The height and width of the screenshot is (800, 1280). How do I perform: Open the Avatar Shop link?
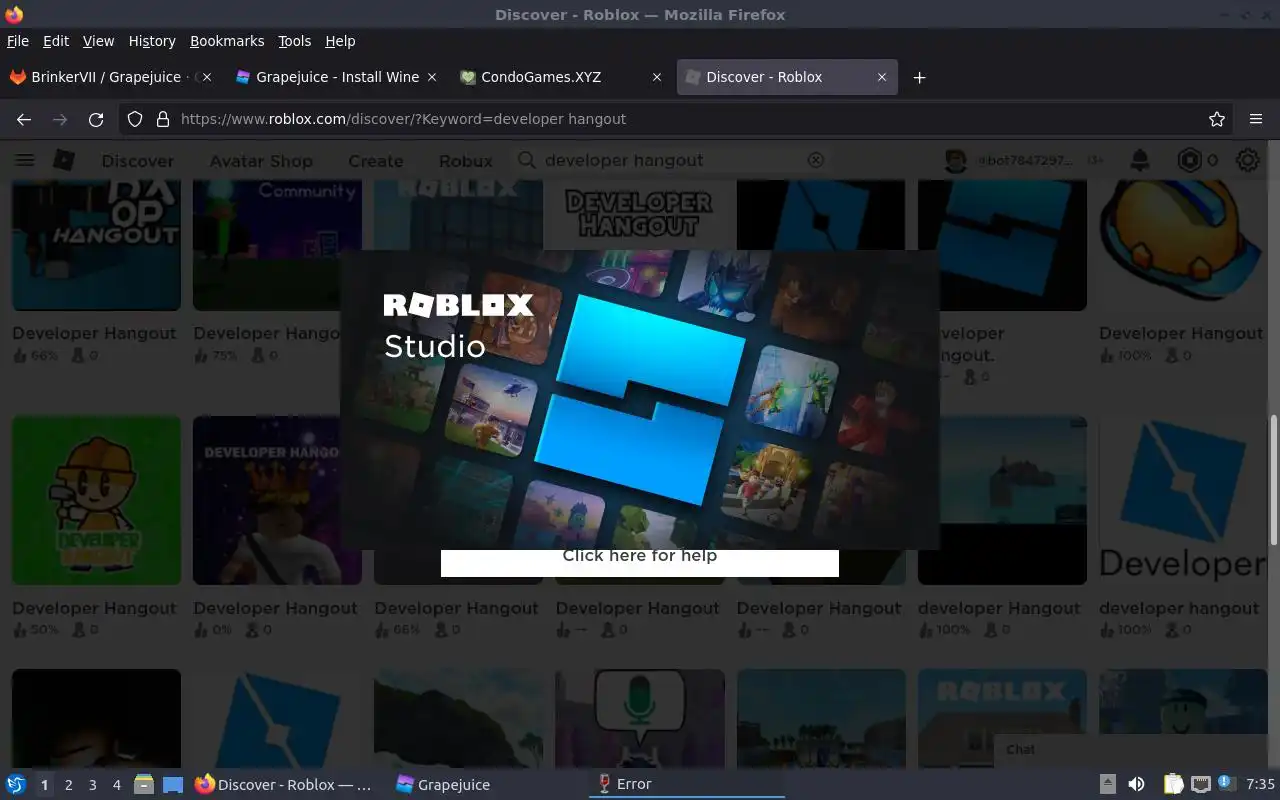(x=261, y=160)
